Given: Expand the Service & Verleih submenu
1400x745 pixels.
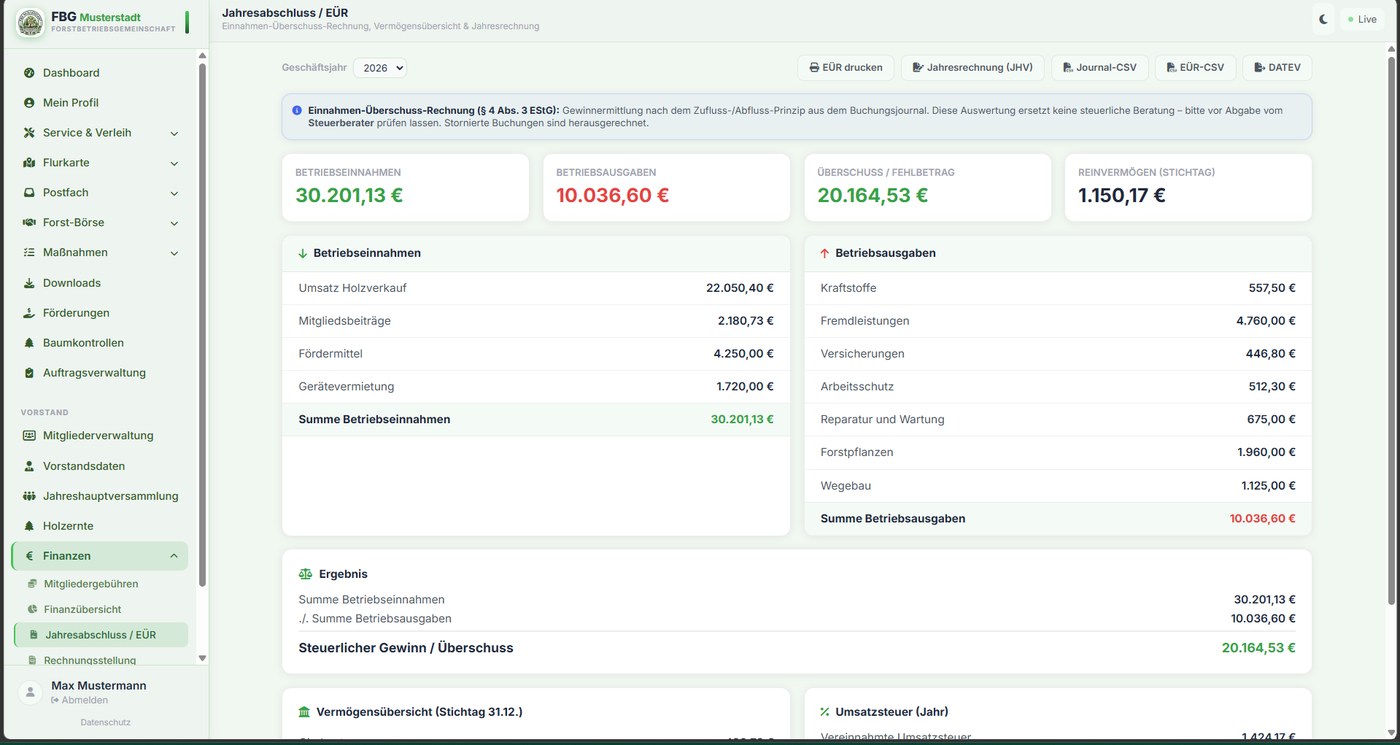Looking at the screenshot, I should [174, 133].
